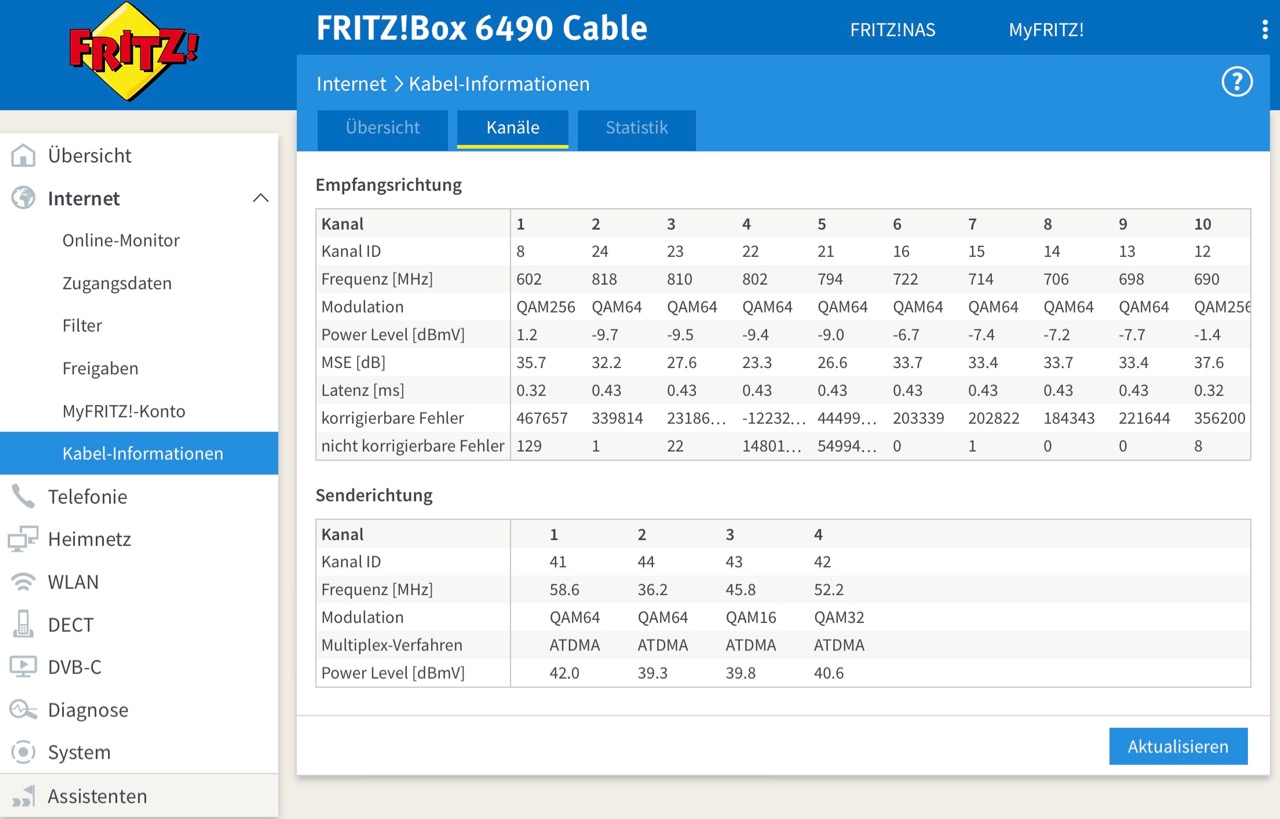Open the Statistik tab
The height and width of the screenshot is (819, 1280).
click(637, 129)
